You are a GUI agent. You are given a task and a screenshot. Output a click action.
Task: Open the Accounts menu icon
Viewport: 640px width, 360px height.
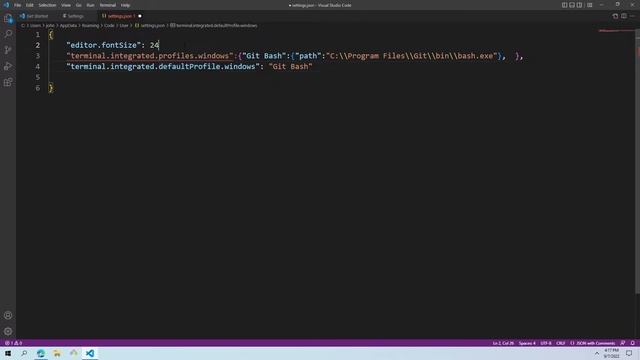point(8,315)
